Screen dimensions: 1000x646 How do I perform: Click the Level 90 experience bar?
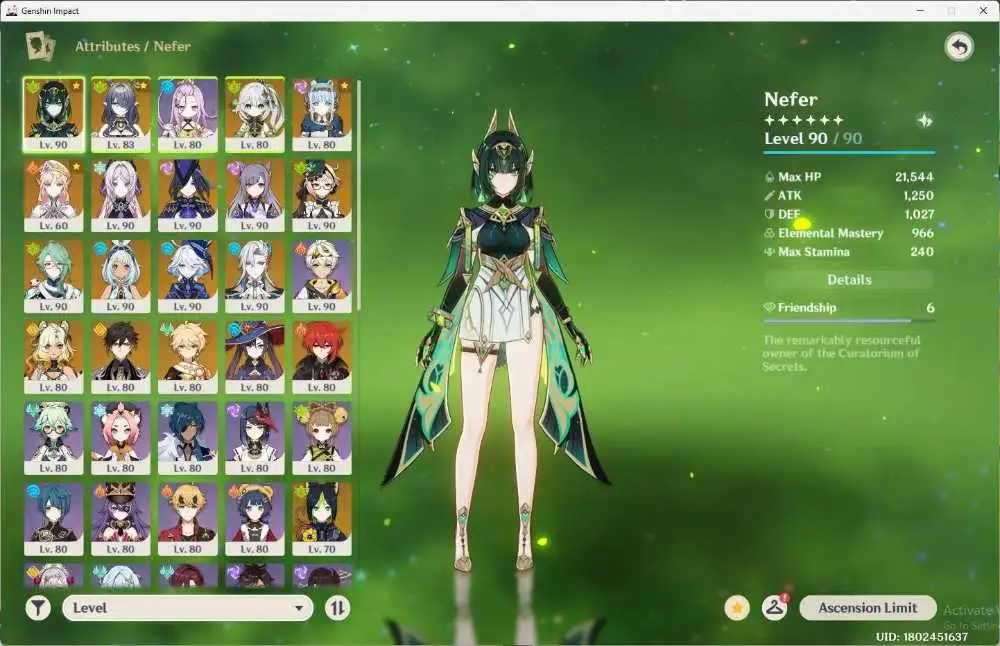(x=849, y=152)
